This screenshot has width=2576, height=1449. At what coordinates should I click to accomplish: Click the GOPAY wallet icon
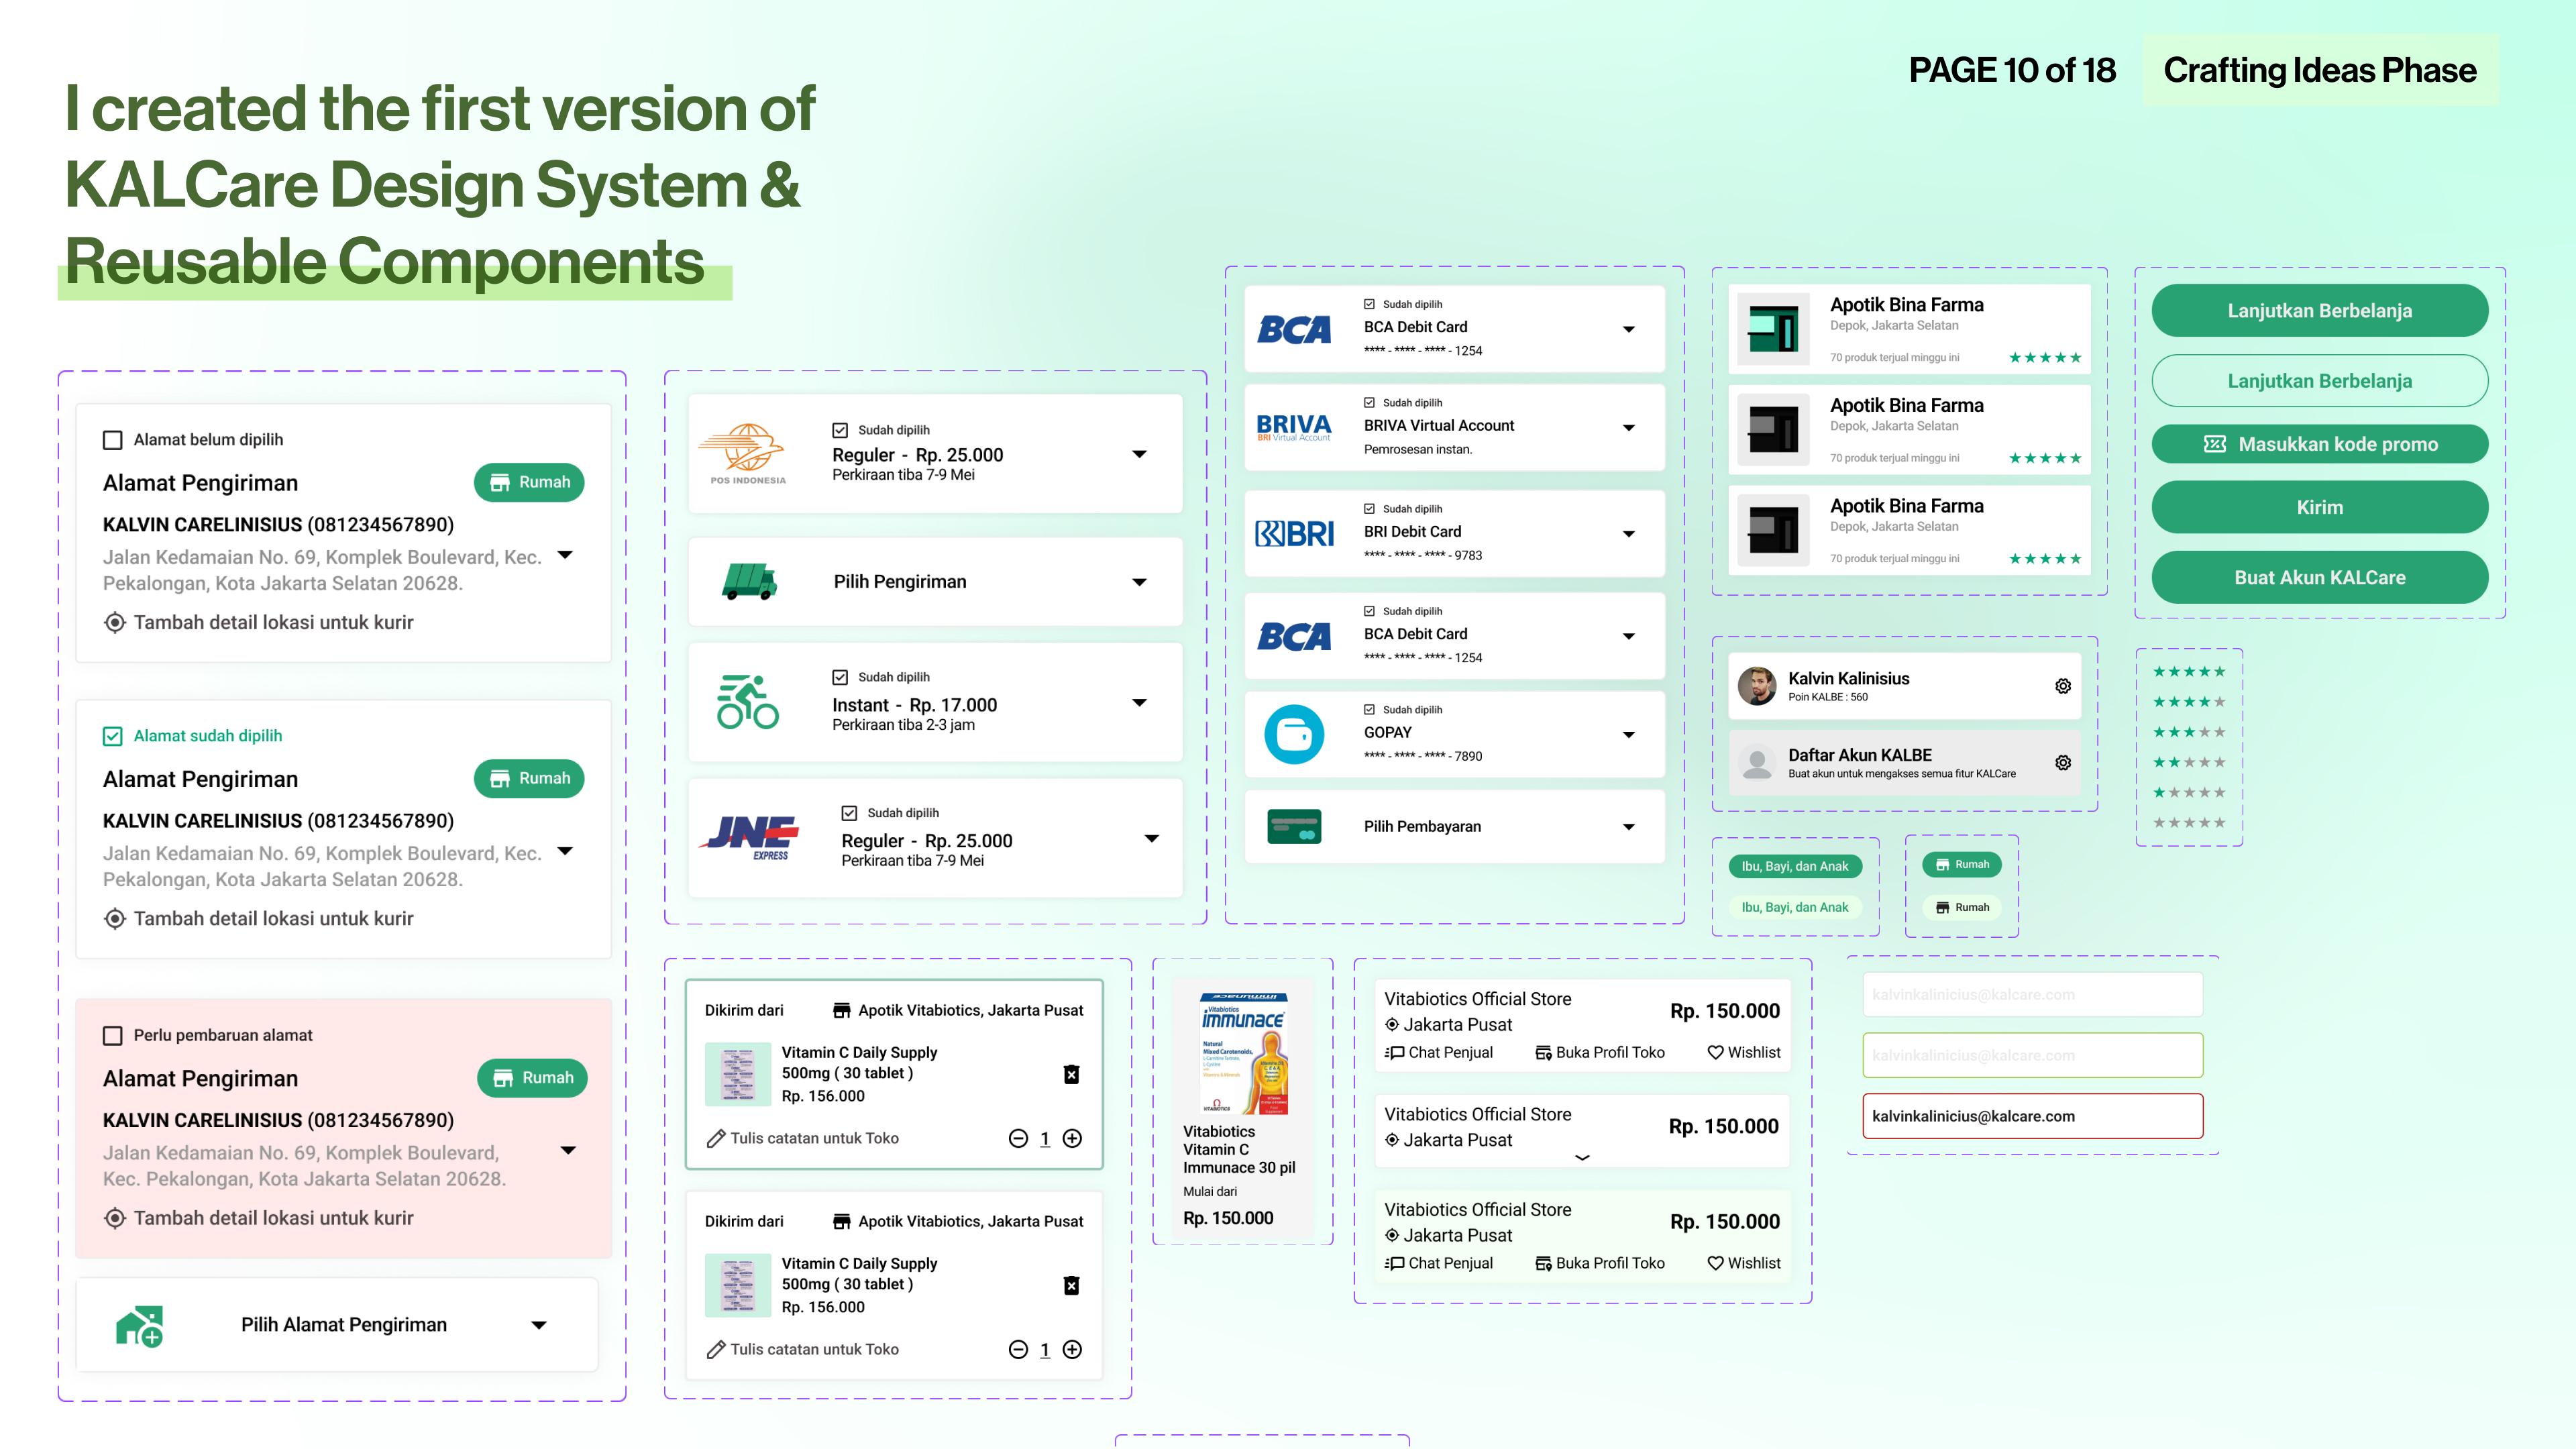(1294, 734)
